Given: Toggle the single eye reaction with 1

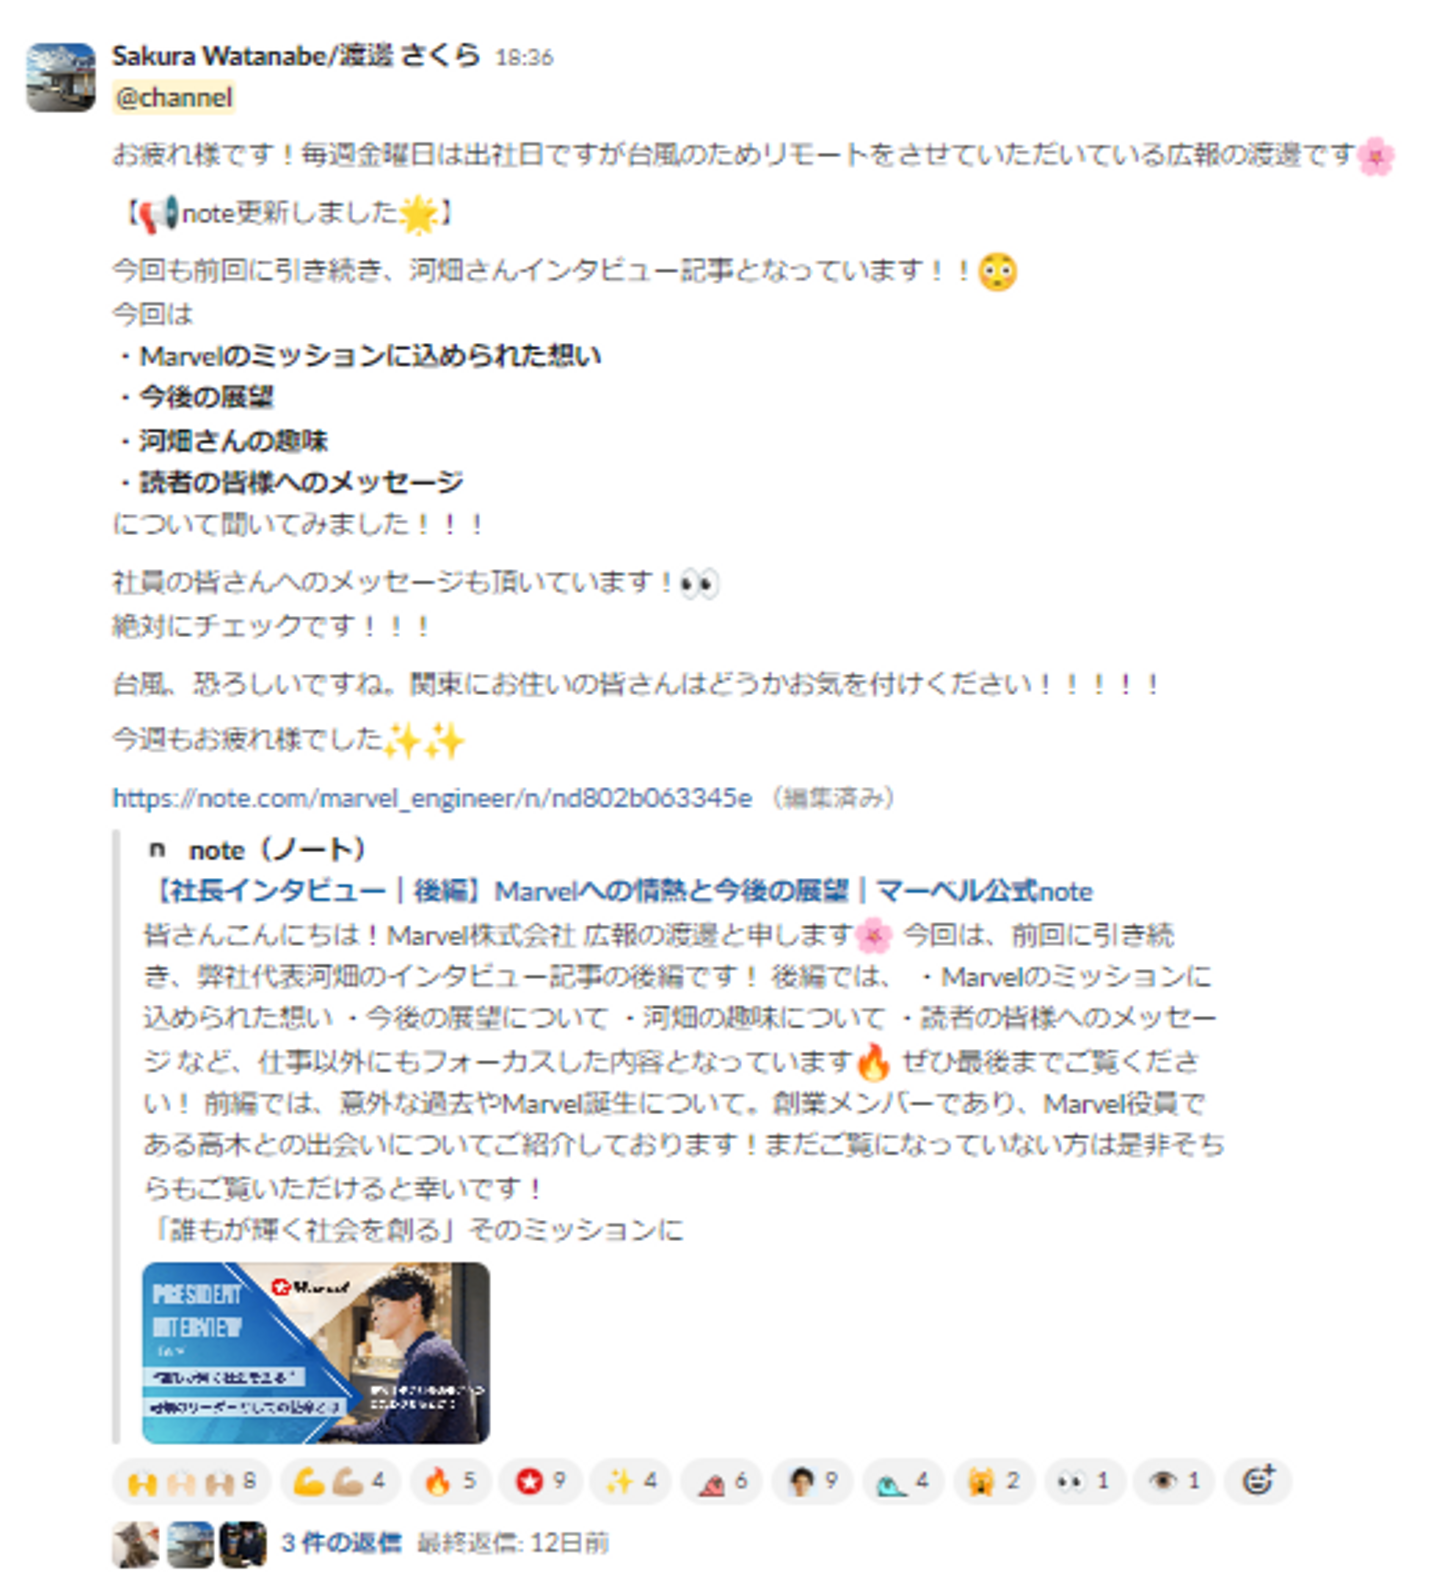Looking at the screenshot, I should (x=1174, y=1481).
